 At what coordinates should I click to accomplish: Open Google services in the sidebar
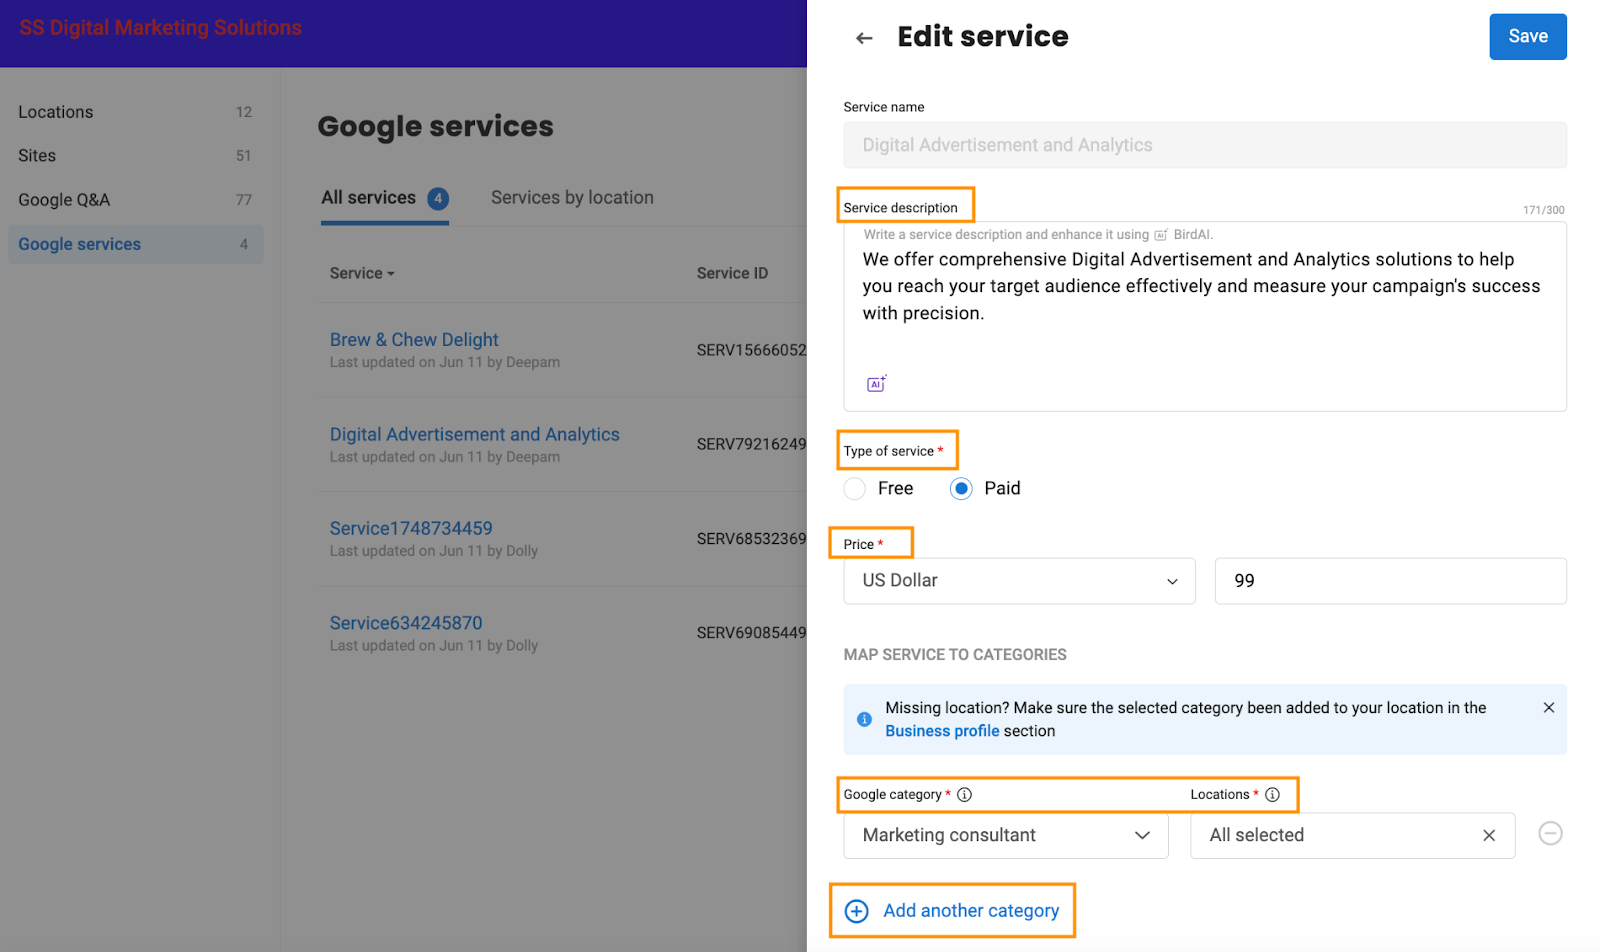pyautogui.click(x=136, y=244)
